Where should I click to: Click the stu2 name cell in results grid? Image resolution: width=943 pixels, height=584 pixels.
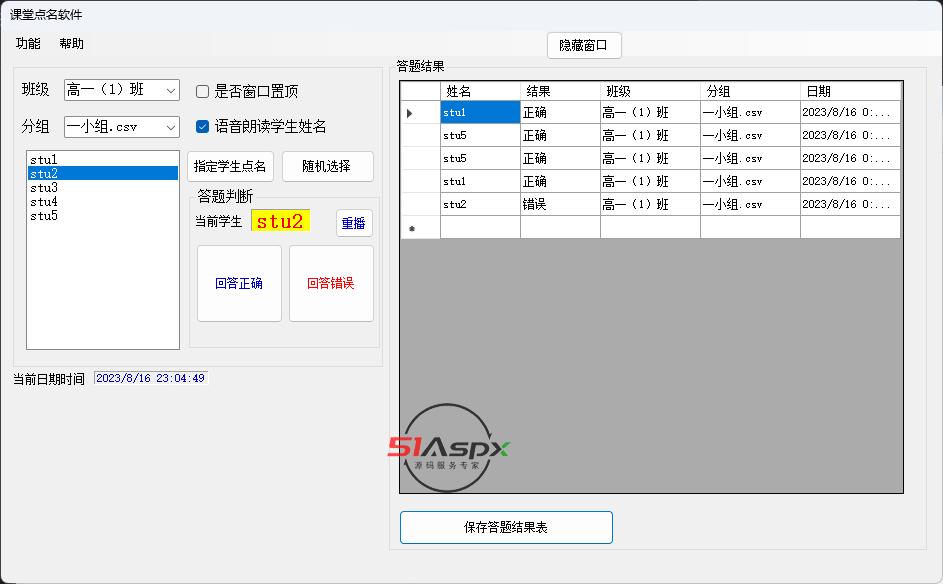tap(480, 204)
